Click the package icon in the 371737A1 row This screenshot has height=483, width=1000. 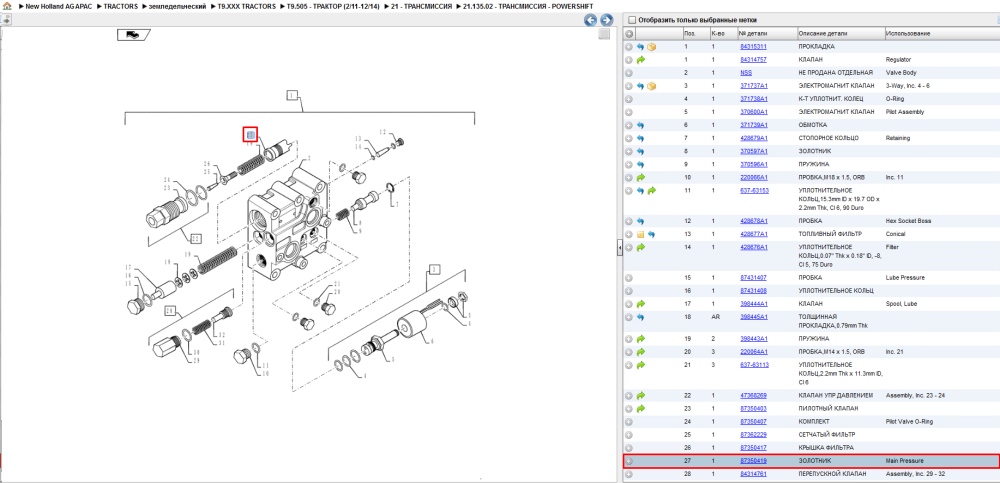tap(652, 86)
